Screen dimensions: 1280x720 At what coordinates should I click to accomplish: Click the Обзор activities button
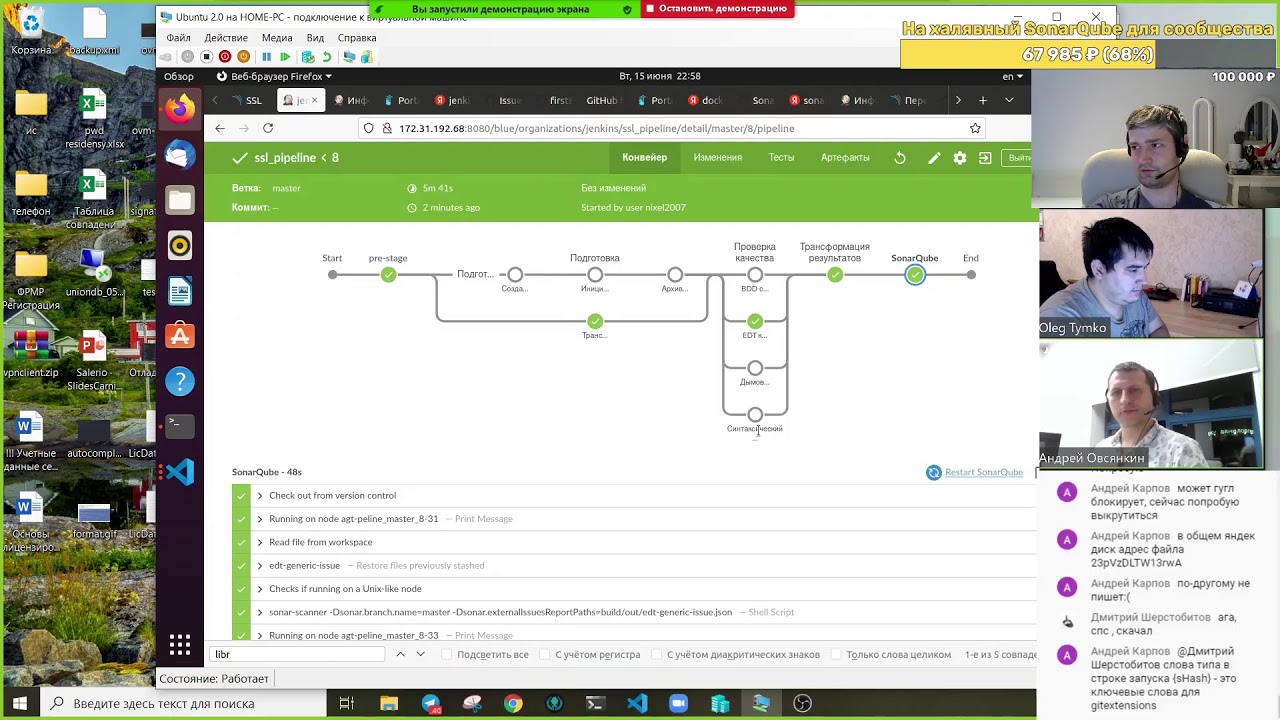[x=179, y=76]
